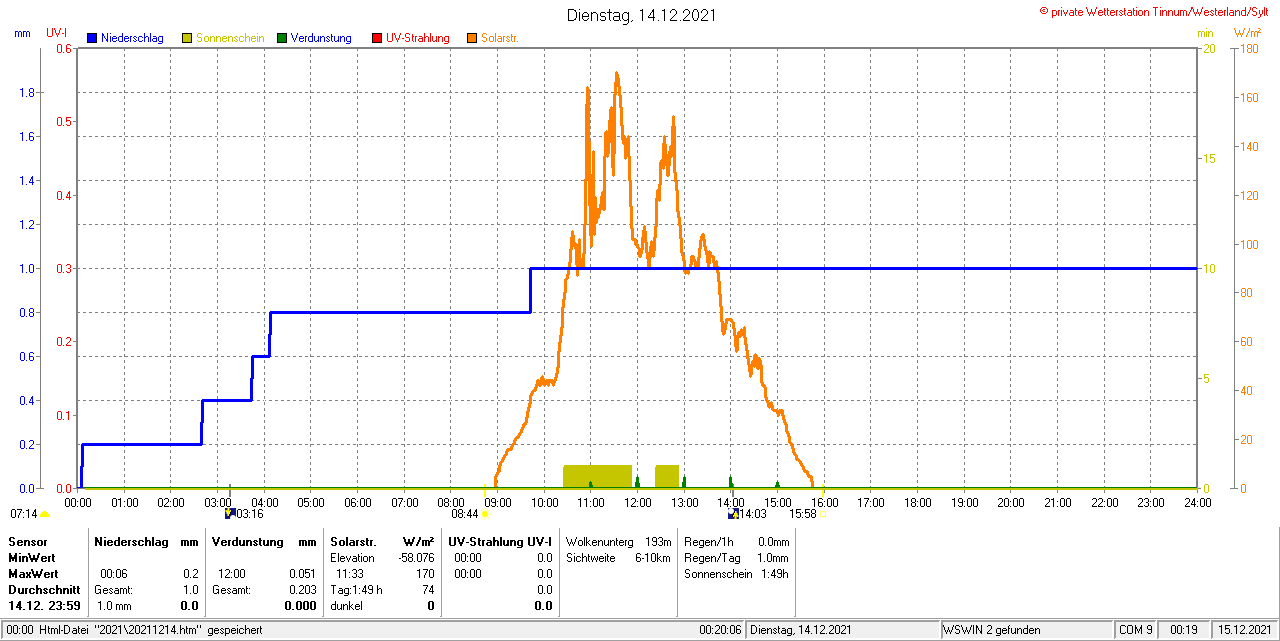This screenshot has height=641, width=1280.
Task: Click the 24:00 label on the time axis
Action: (x=1197, y=502)
